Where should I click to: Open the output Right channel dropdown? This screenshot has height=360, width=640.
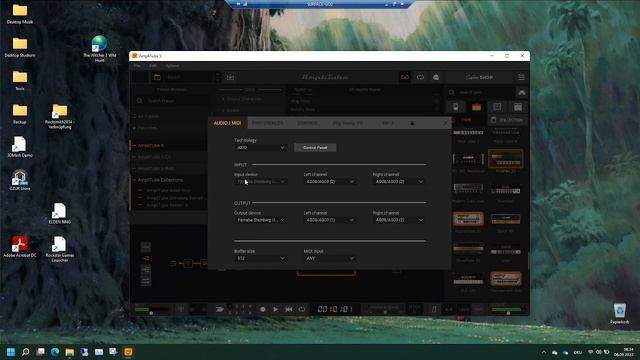(398, 220)
